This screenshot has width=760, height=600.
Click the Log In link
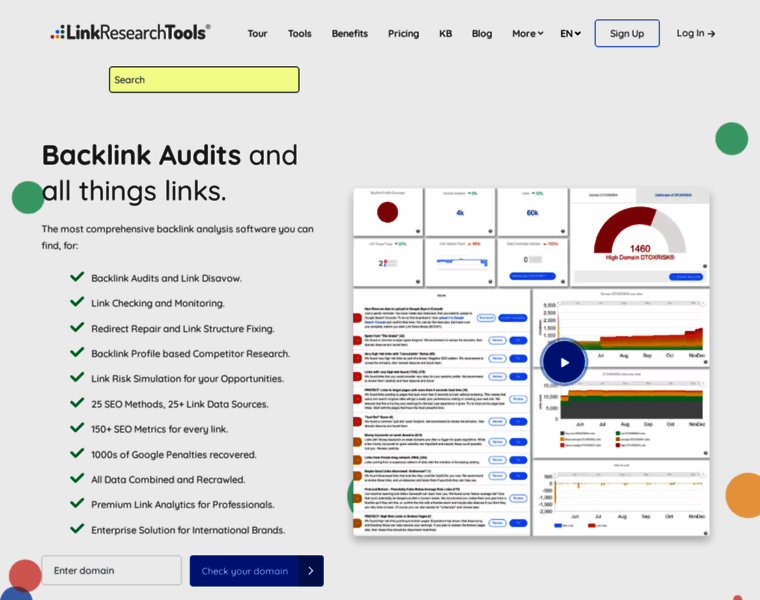click(x=696, y=33)
